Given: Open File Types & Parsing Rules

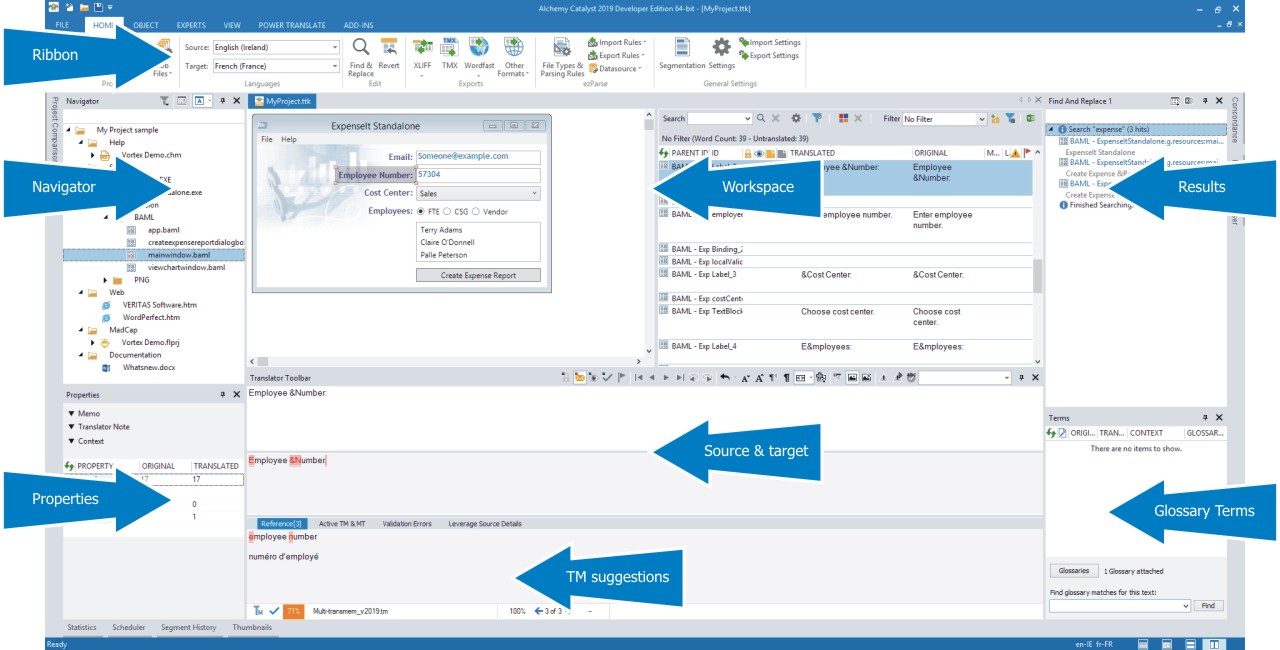Looking at the screenshot, I should pos(562,56).
